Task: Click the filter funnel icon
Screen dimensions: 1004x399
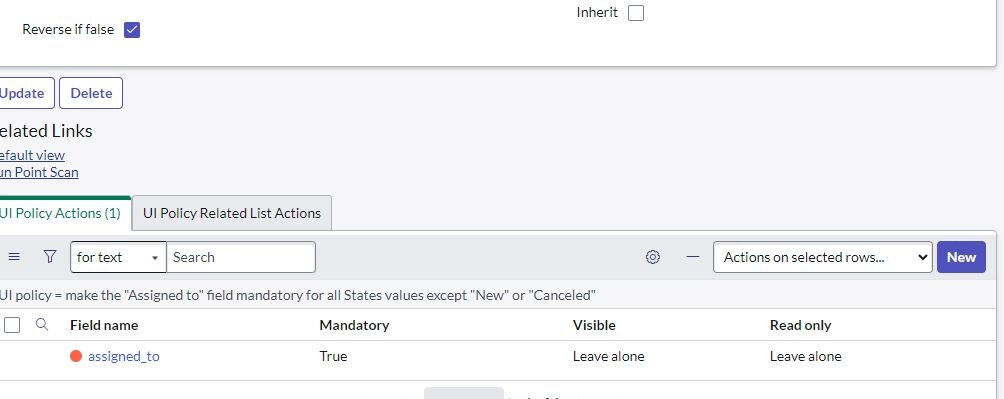Action: pos(50,257)
